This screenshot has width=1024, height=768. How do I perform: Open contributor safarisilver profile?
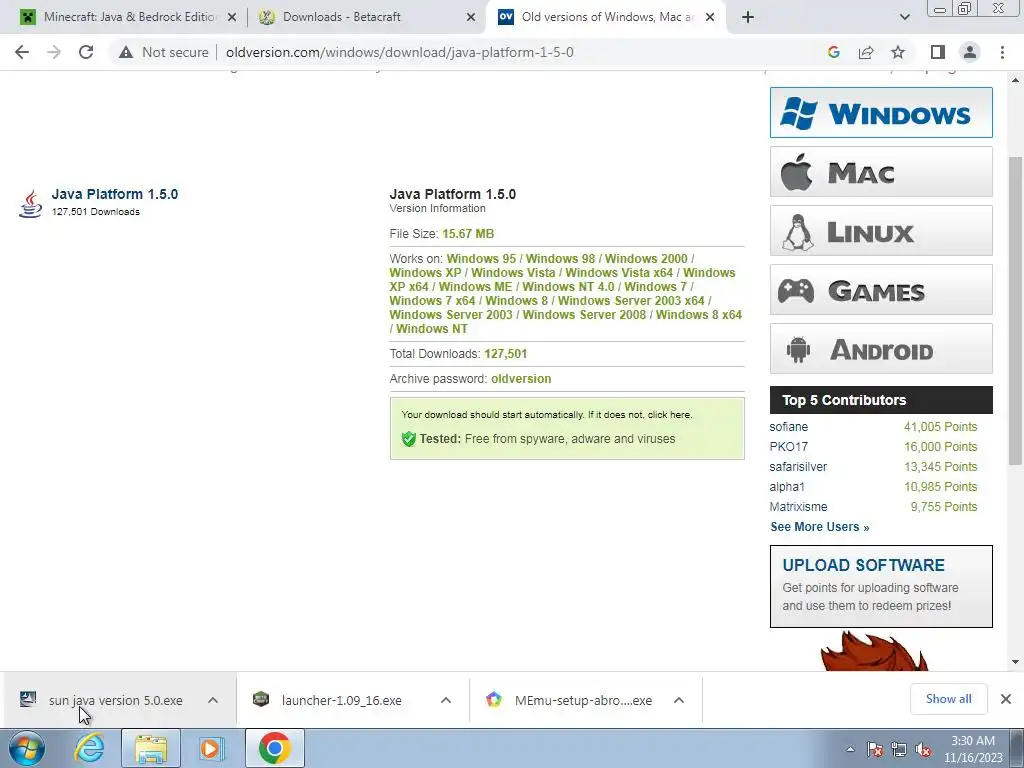[798, 467]
